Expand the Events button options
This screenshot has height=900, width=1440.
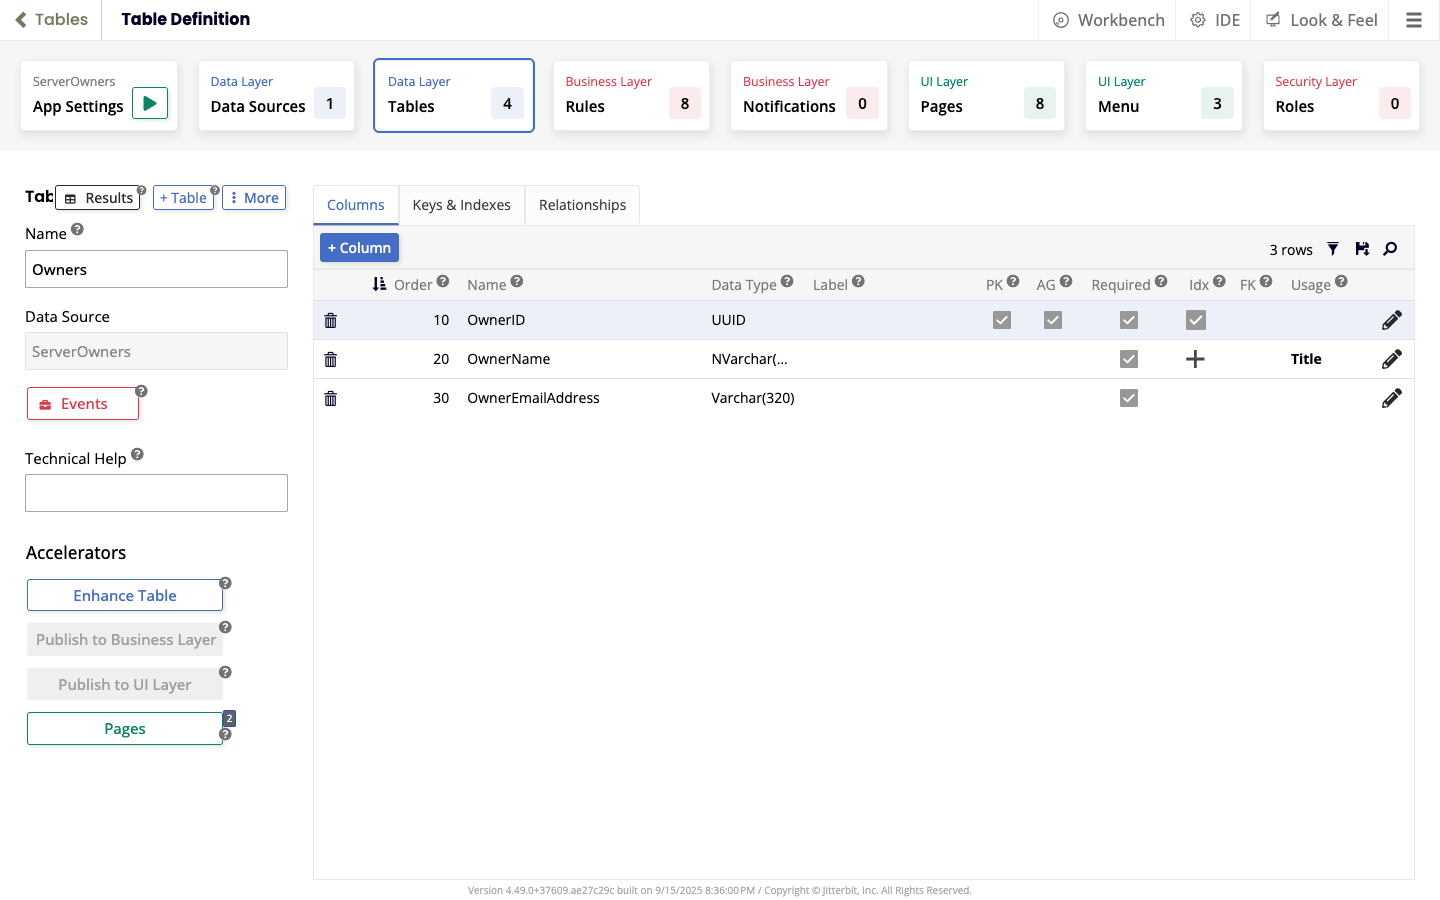(83, 404)
